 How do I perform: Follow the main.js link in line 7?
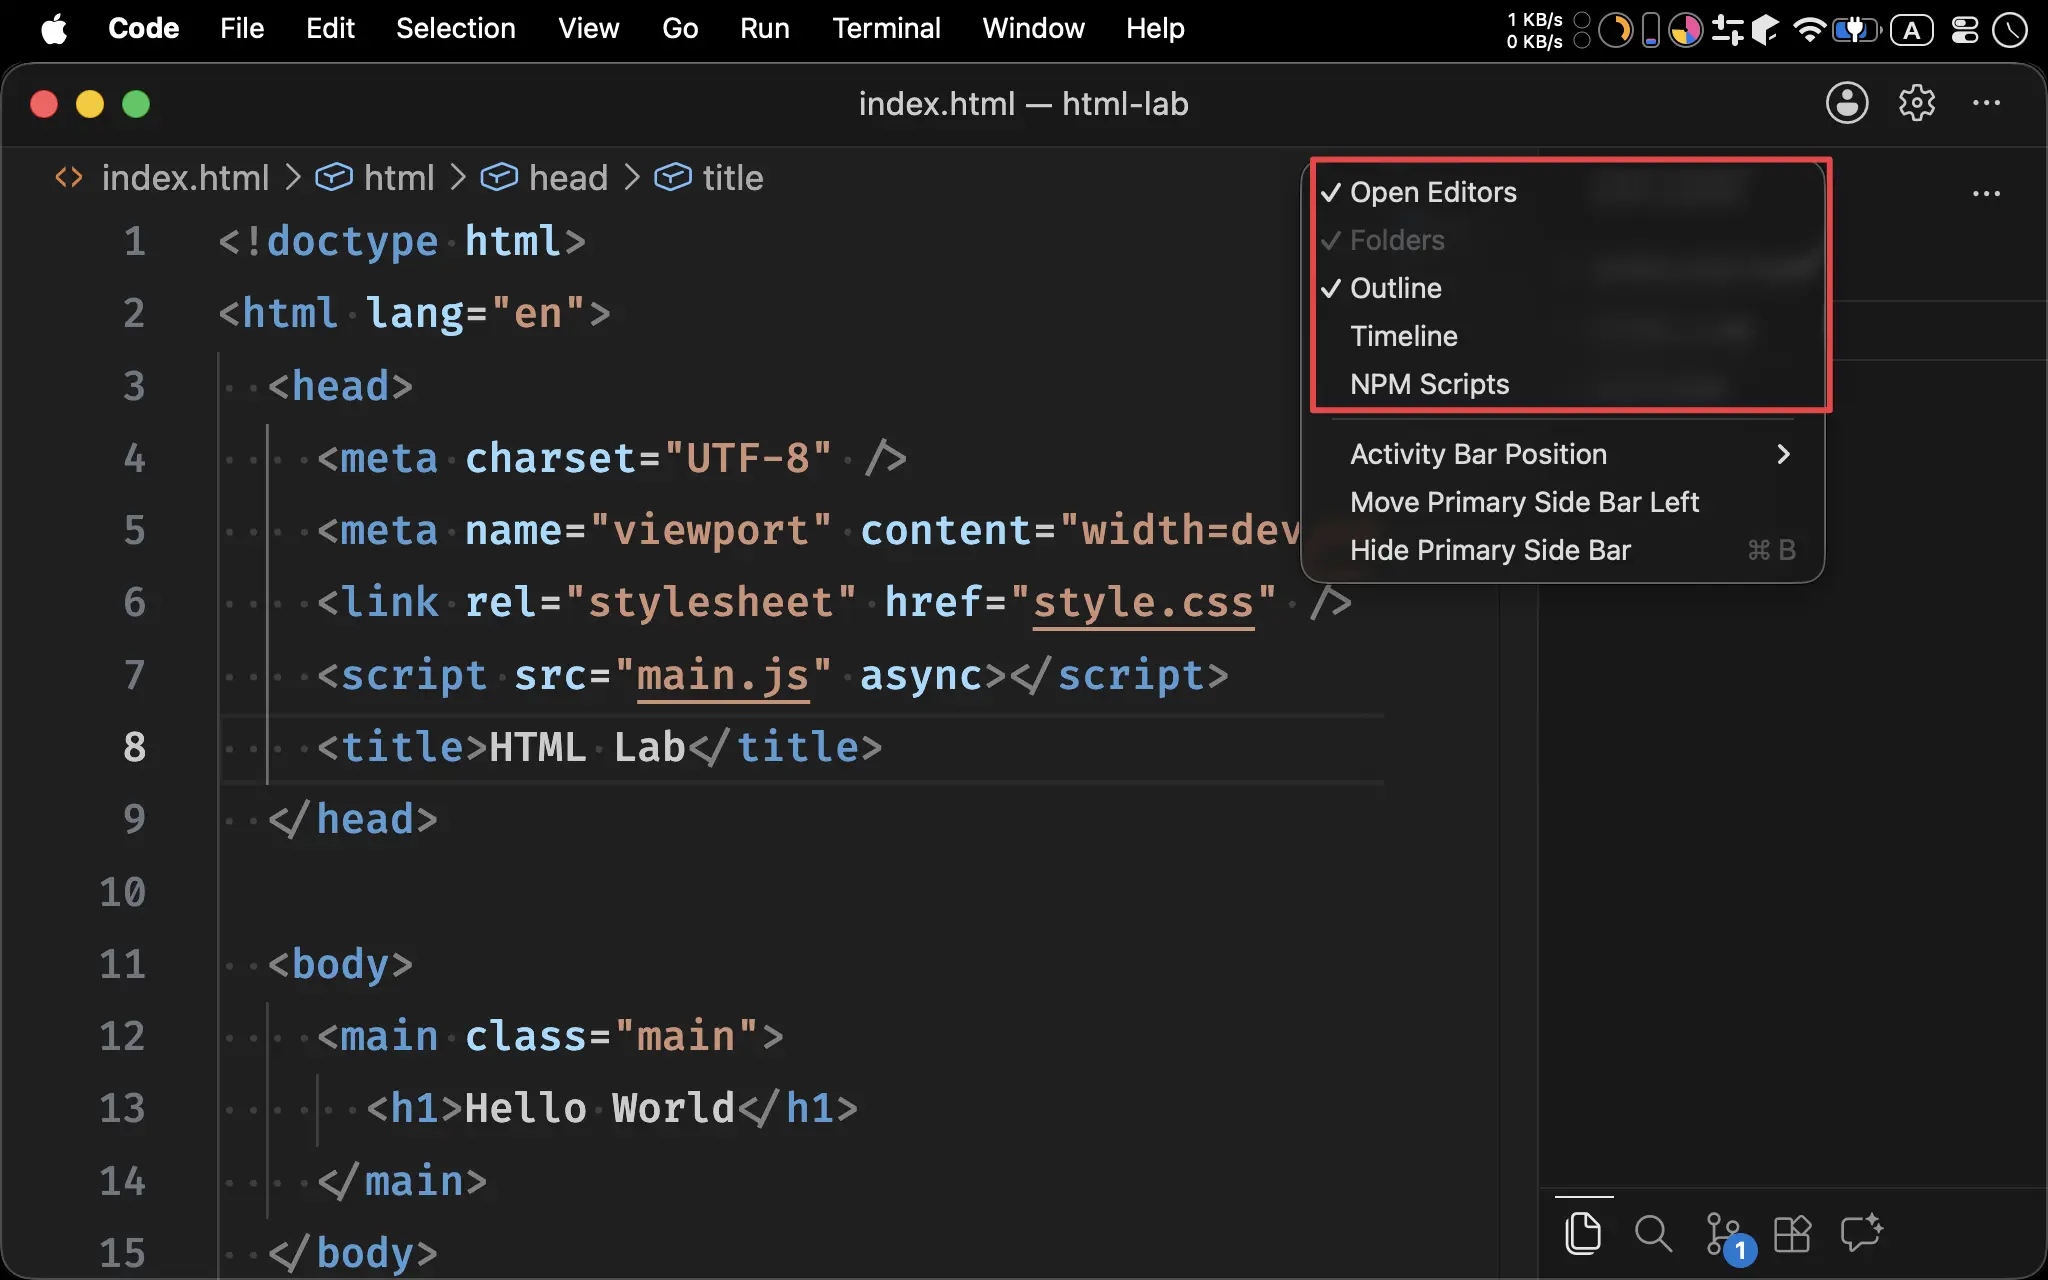pos(723,676)
